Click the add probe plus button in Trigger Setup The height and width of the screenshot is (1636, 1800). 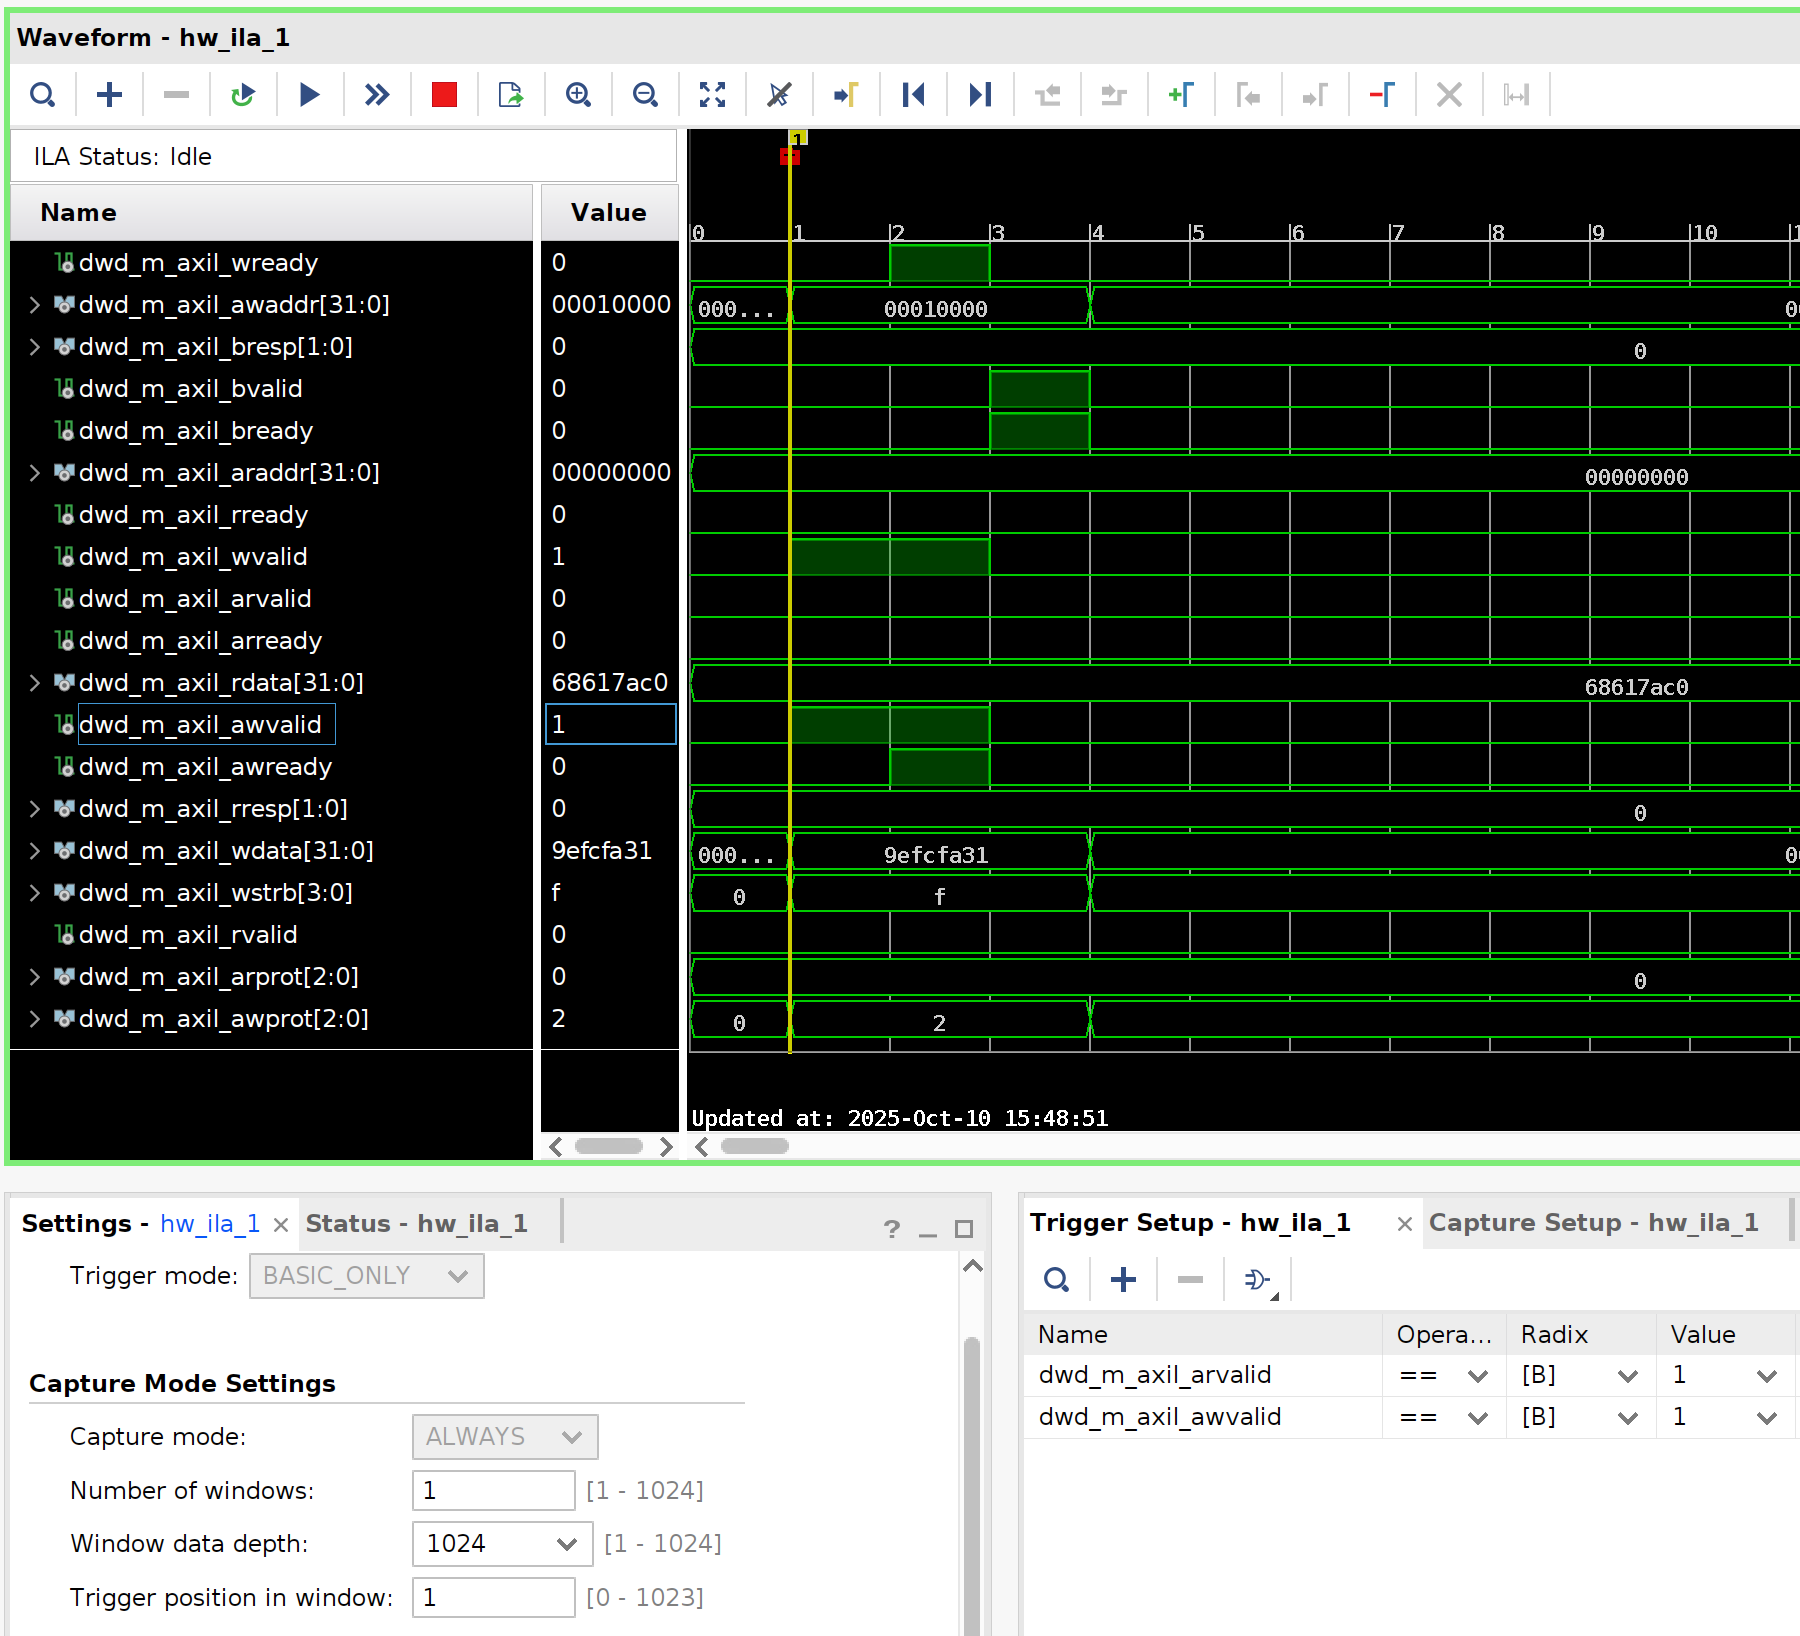[x=1123, y=1280]
